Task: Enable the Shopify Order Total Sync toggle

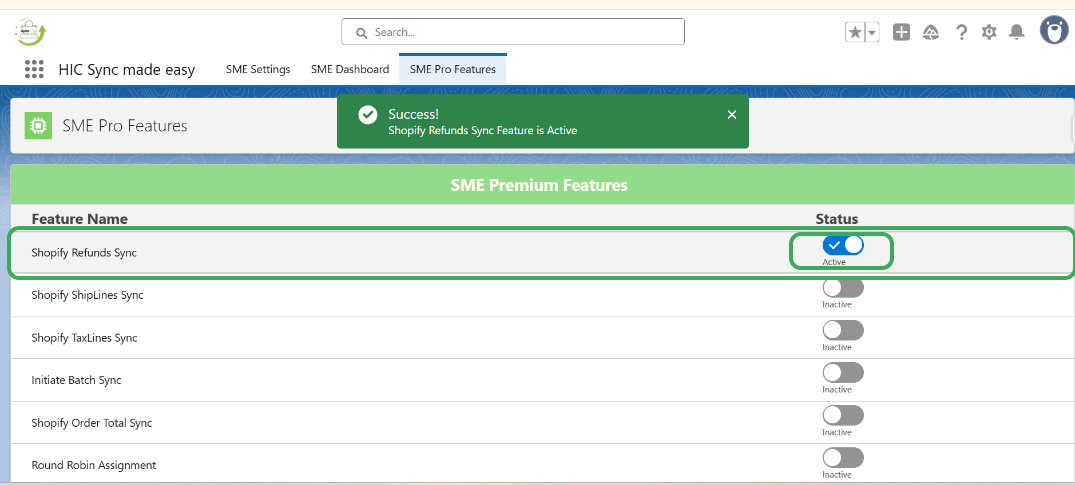Action: 842,415
